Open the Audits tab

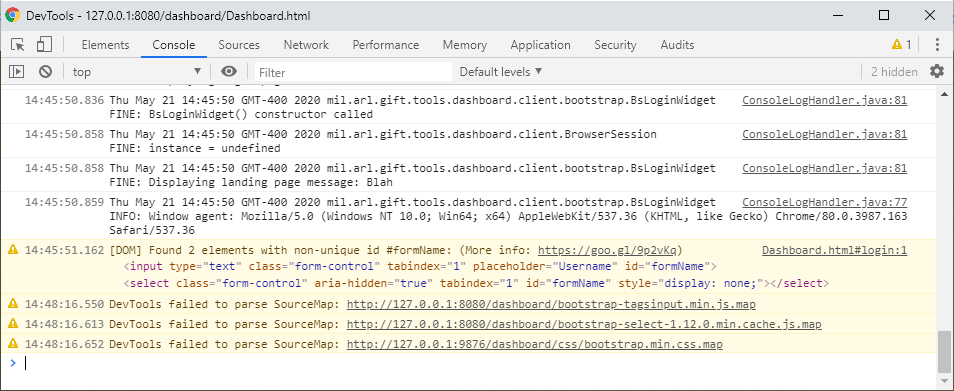tap(677, 44)
